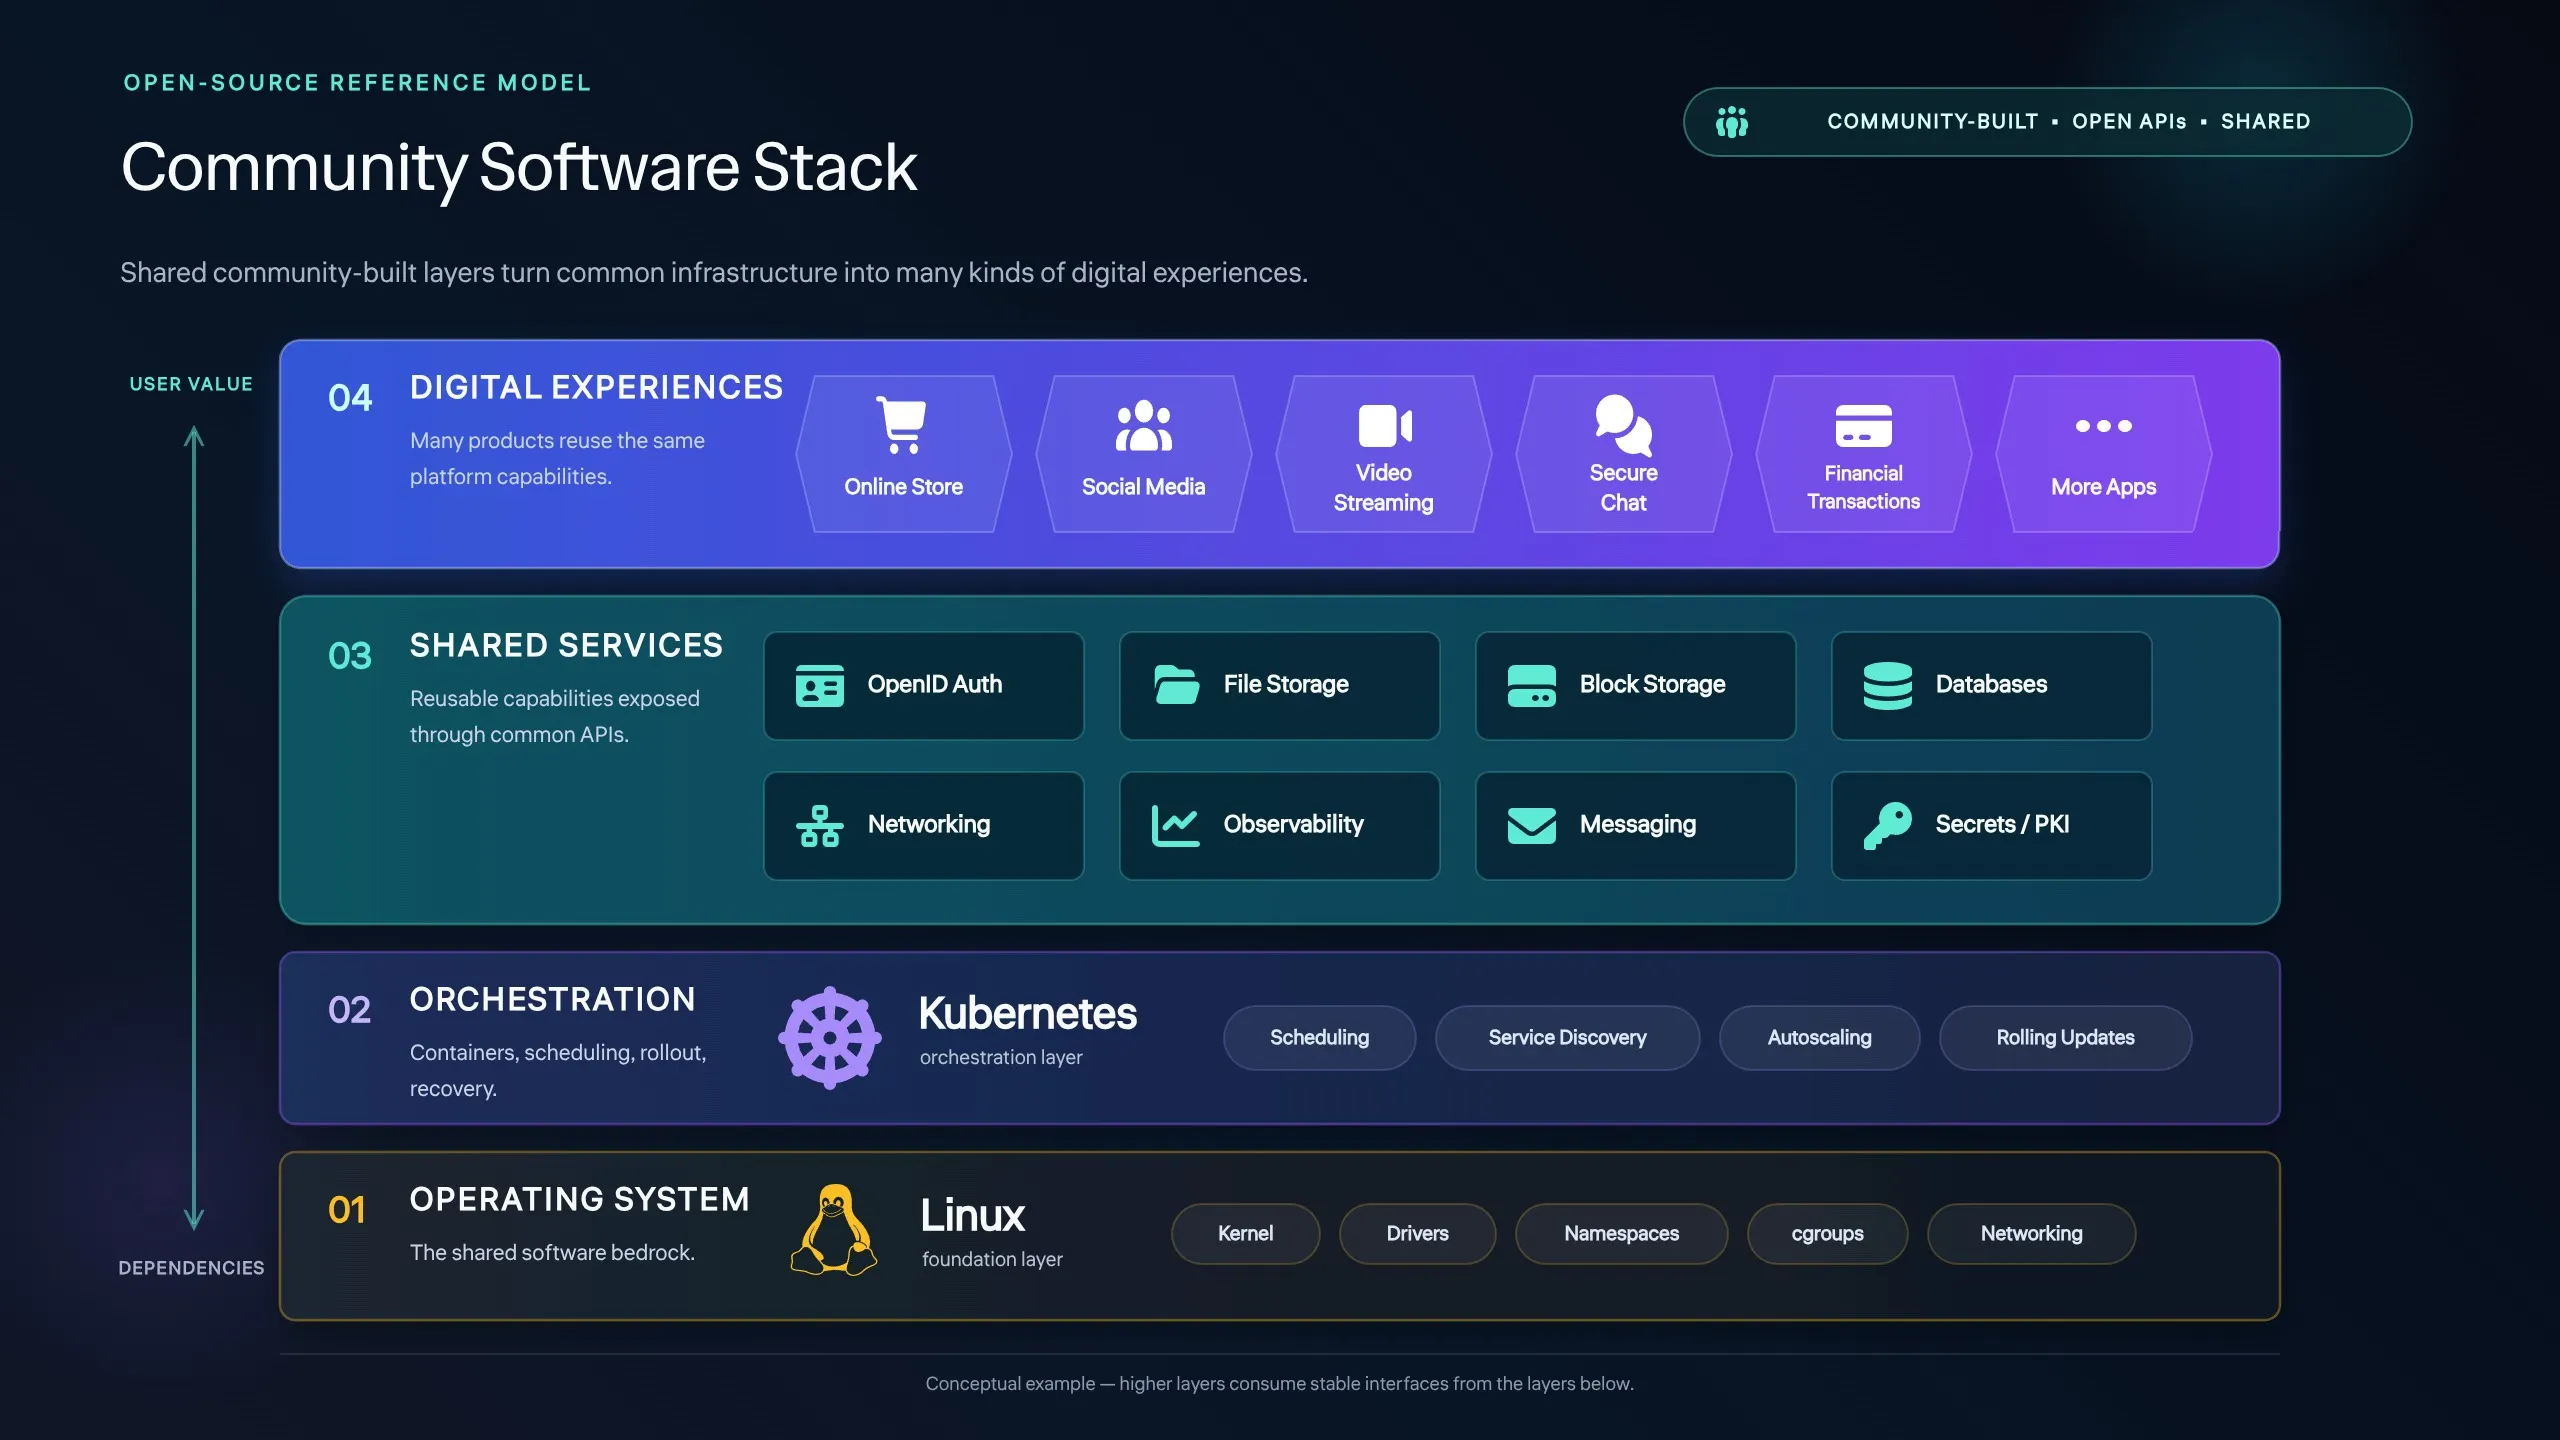Image resolution: width=2560 pixels, height=1440 pixels.
Task: Click the More Apps three-dot icon
Action: (x=2103, y=426)
